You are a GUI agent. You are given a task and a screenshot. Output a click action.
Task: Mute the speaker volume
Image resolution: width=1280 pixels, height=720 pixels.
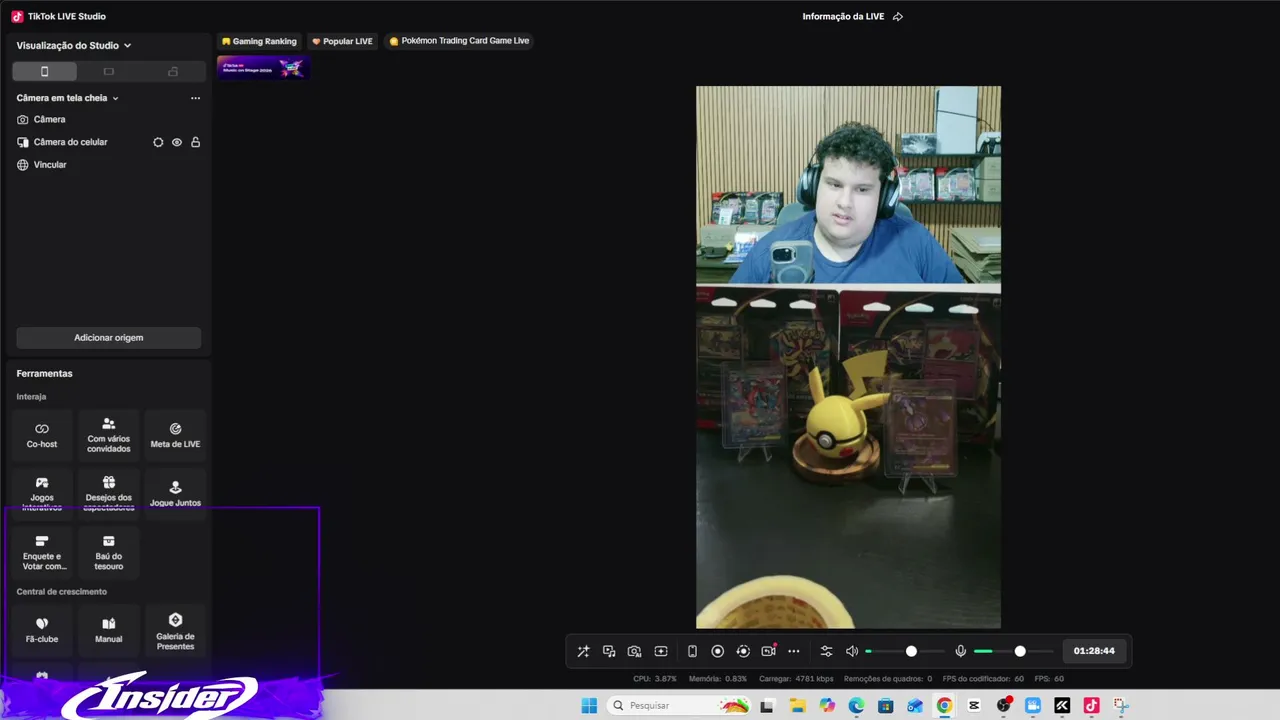[852, 651]
